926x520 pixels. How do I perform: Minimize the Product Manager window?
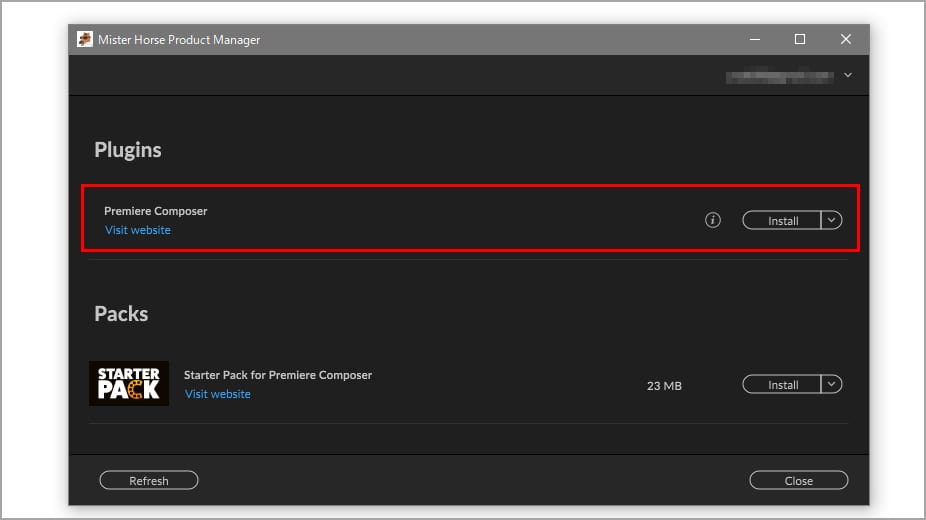(x=754, y=40)
